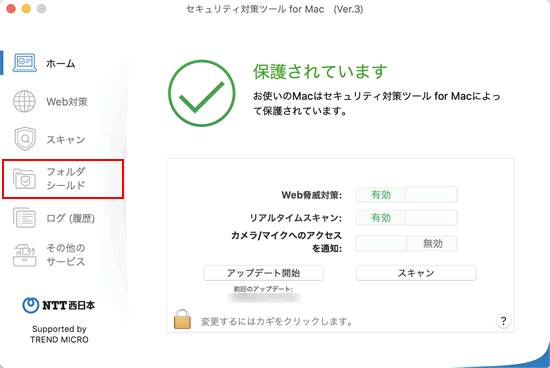Screen dimensions: 550x368
Task: Click the question mark help icon
Action: point(503,321)
